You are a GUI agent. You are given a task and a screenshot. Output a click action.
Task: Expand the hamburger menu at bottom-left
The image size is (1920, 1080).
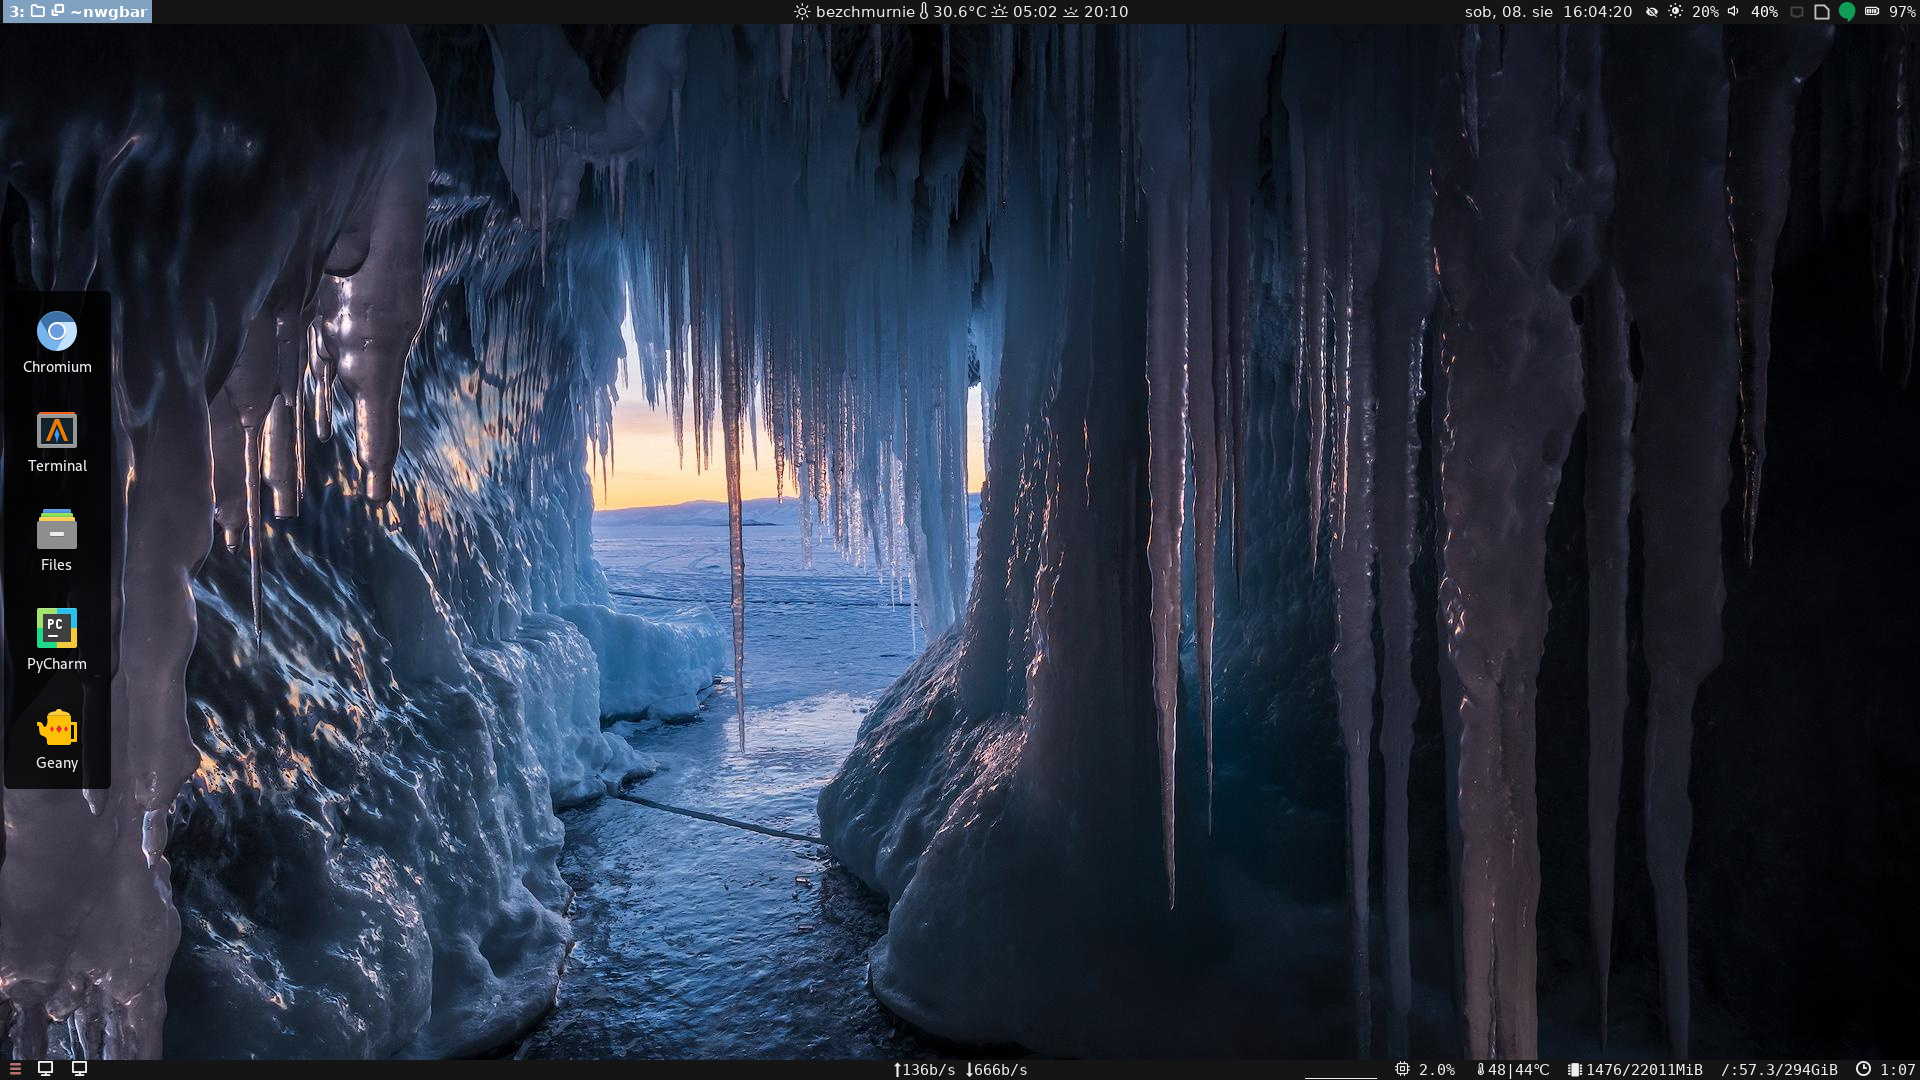(15, 1067)
